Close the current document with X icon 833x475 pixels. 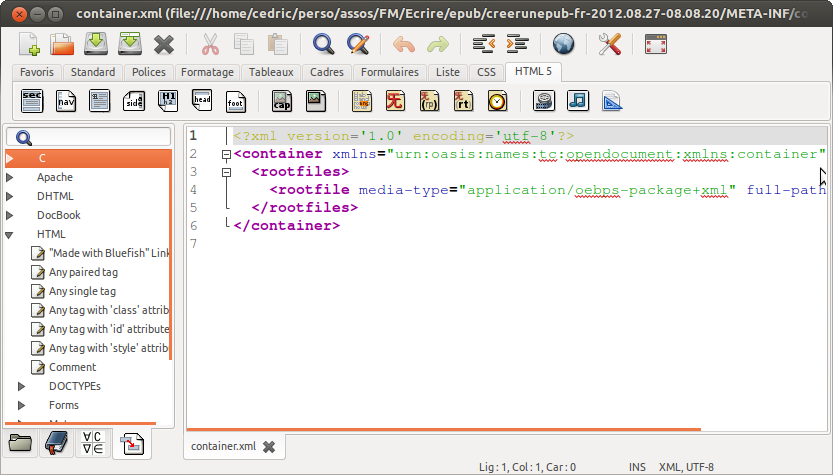[164, 45]
